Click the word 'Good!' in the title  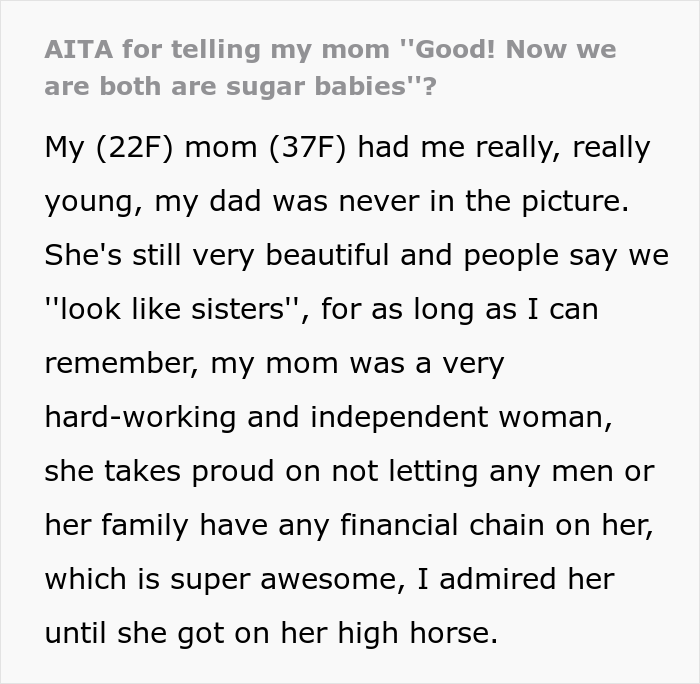(454, 49)
